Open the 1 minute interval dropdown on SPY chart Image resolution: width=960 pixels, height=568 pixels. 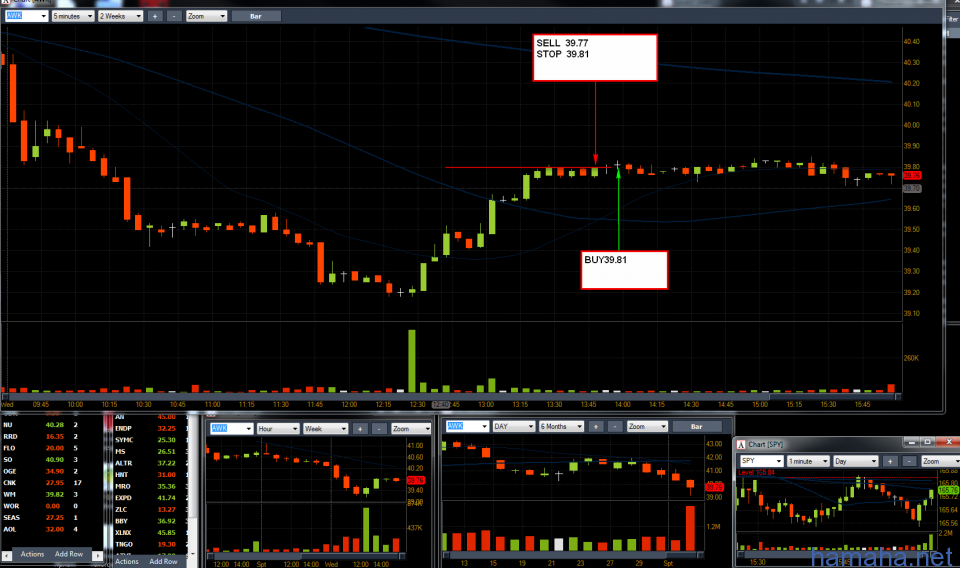(x=807, y=461)
